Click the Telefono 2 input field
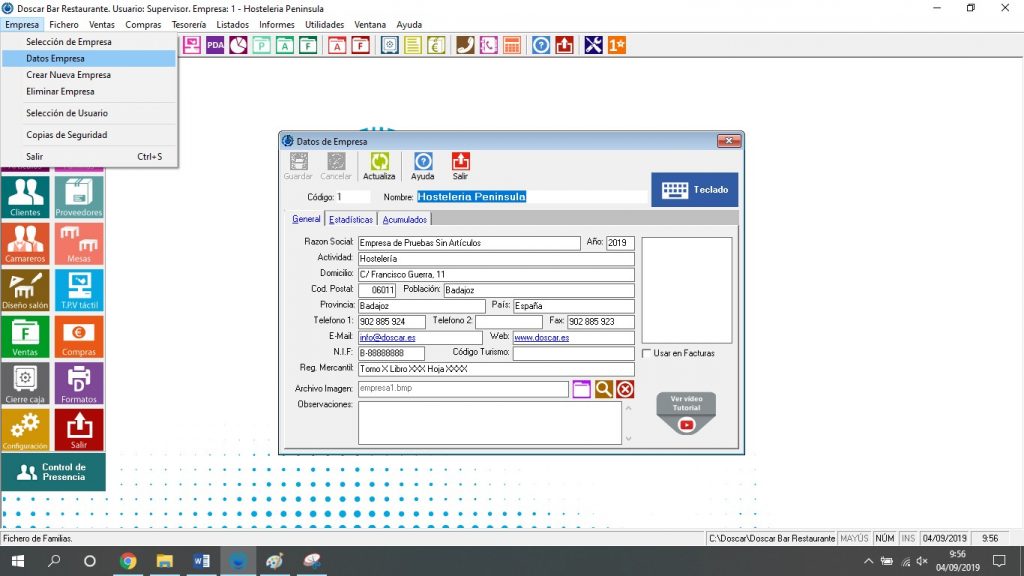The height and width of the screenshot is (576, 1024). [509, 322]
